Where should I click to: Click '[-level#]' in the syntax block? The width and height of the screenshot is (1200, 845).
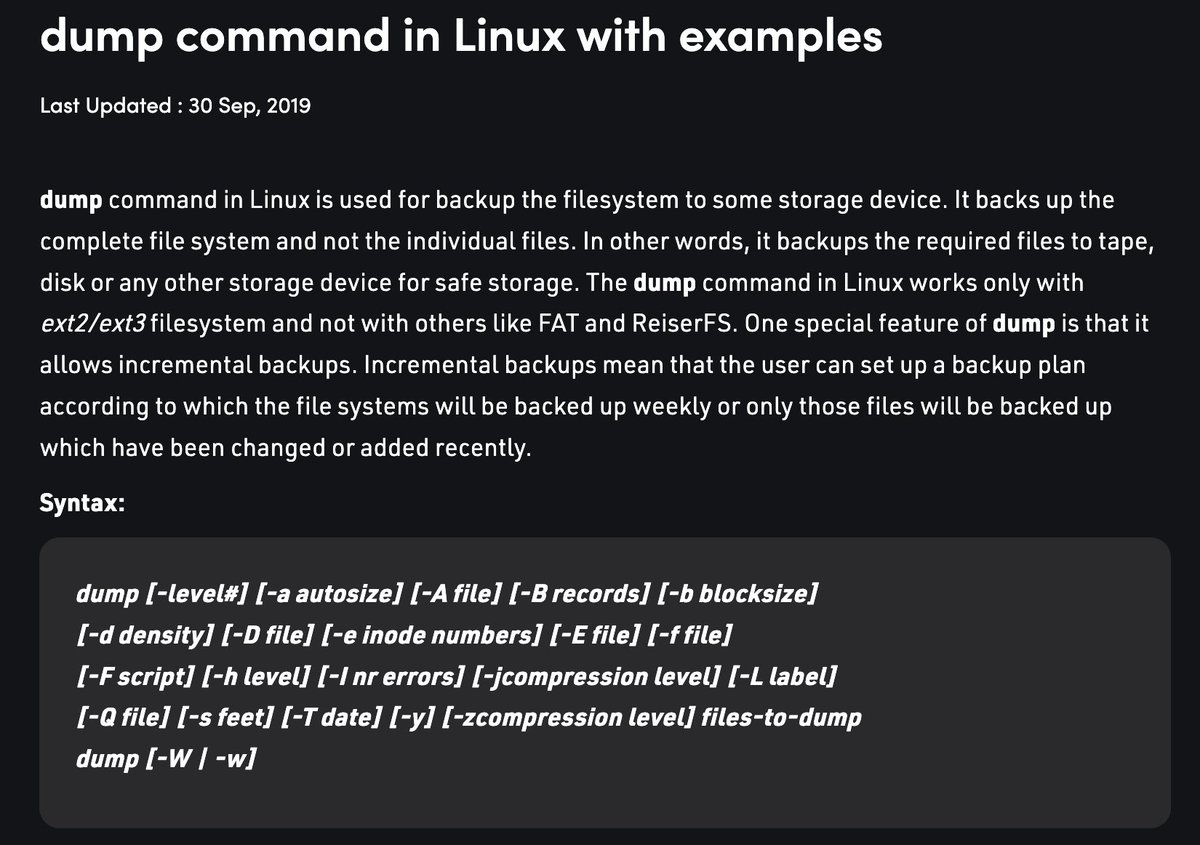(196, 596)
